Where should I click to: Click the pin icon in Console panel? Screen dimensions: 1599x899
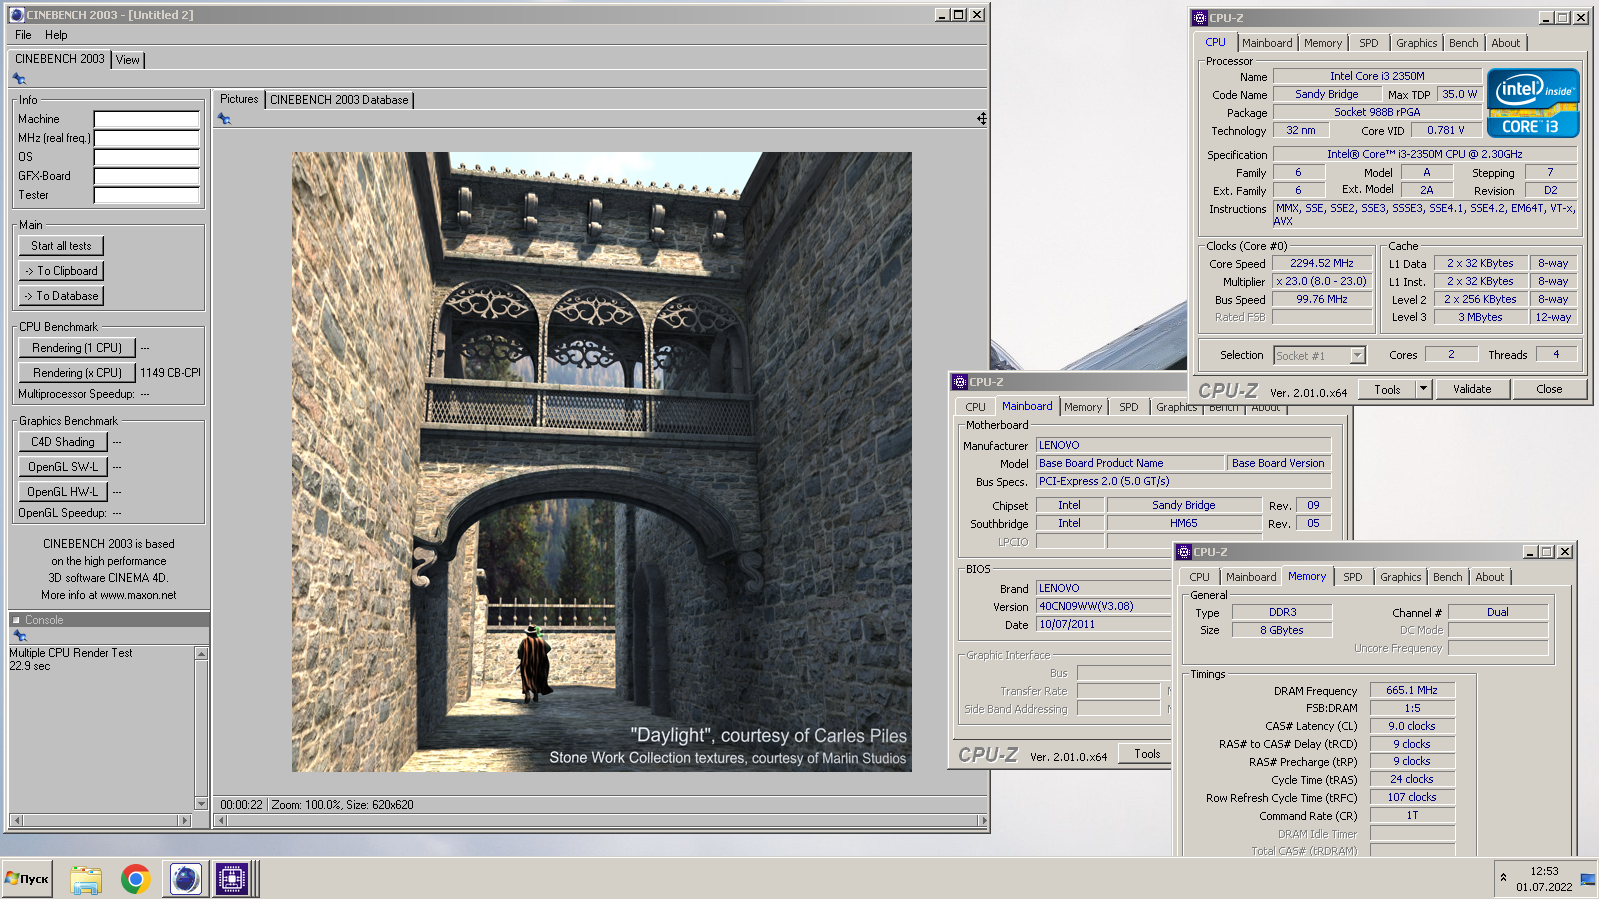(19, 636)
